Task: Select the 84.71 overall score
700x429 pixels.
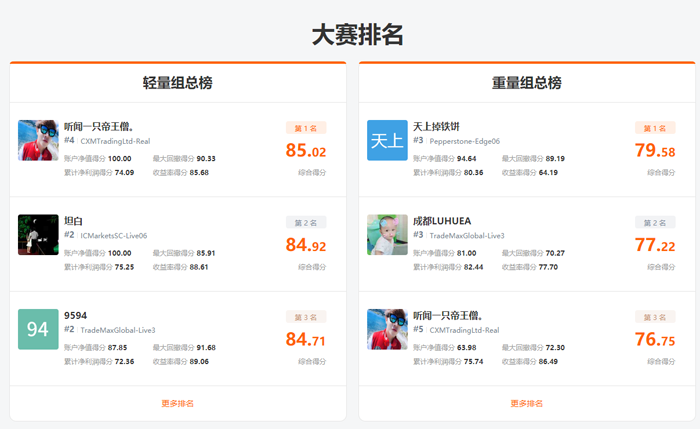Action: point(306,339)
